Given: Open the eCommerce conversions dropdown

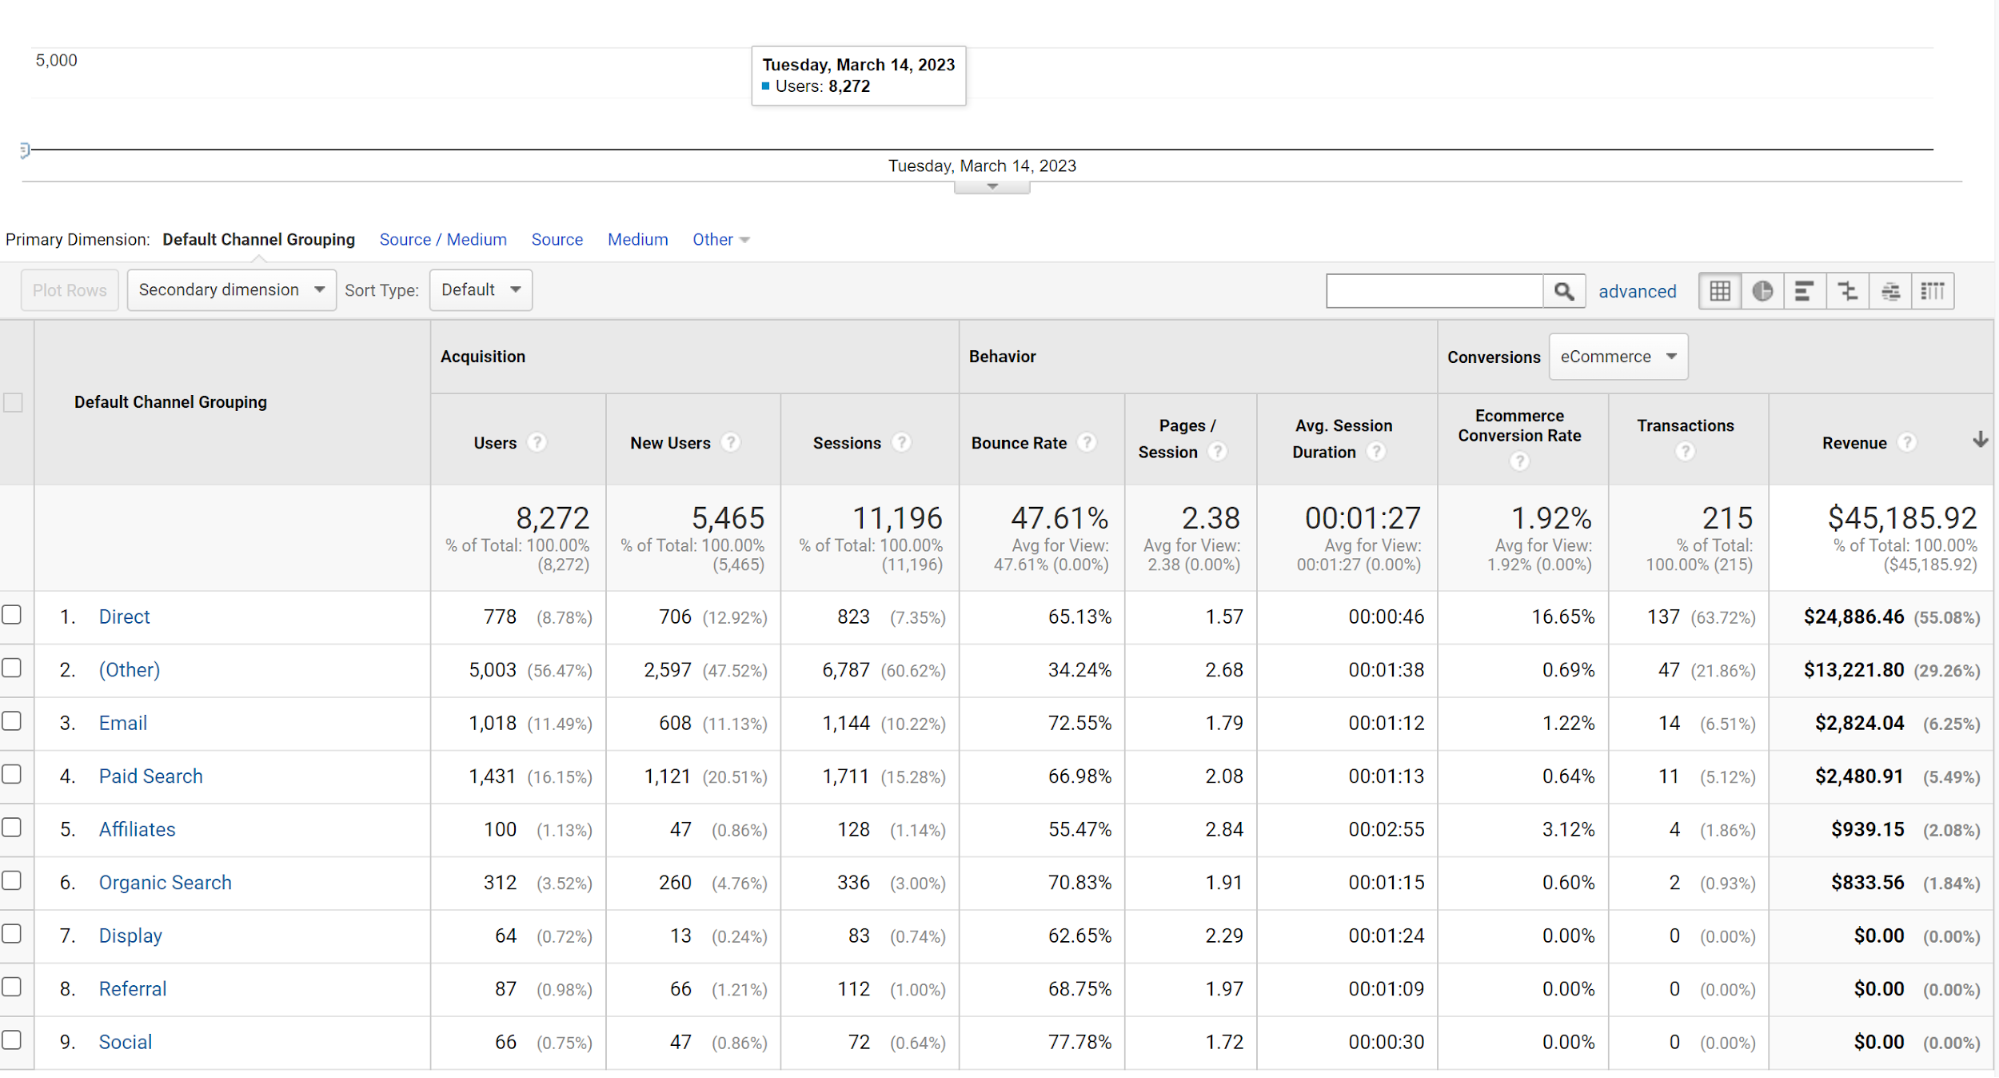Looking at the screenshot, I should click(1617, 356).
